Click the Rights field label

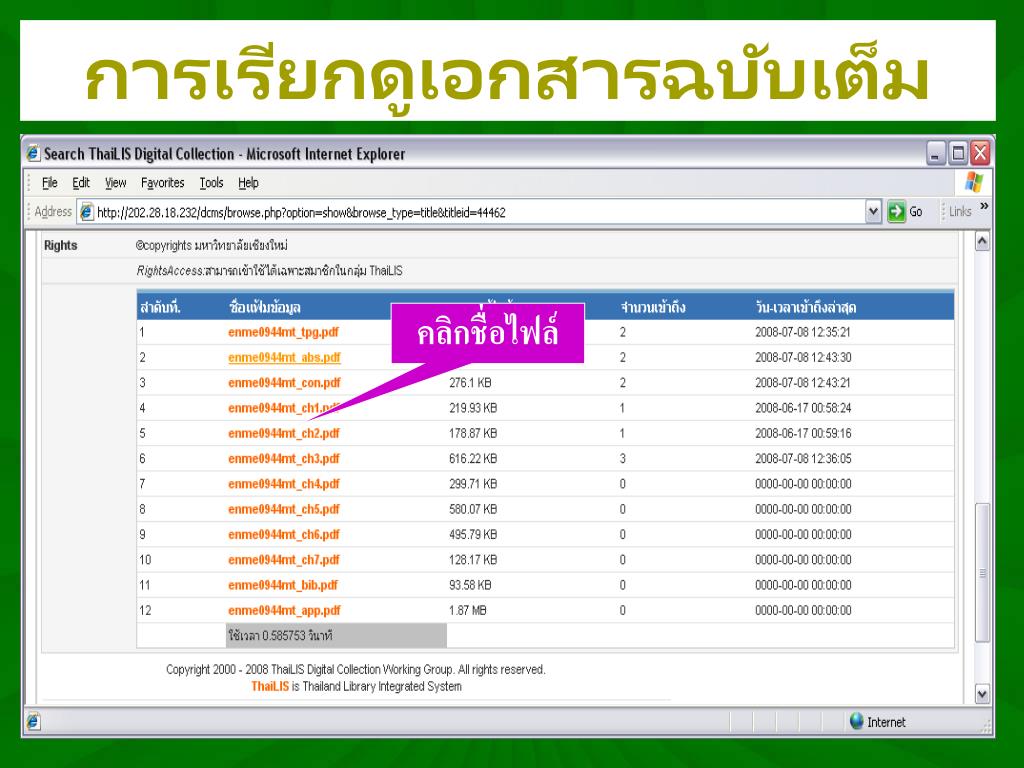coord(61,246)
